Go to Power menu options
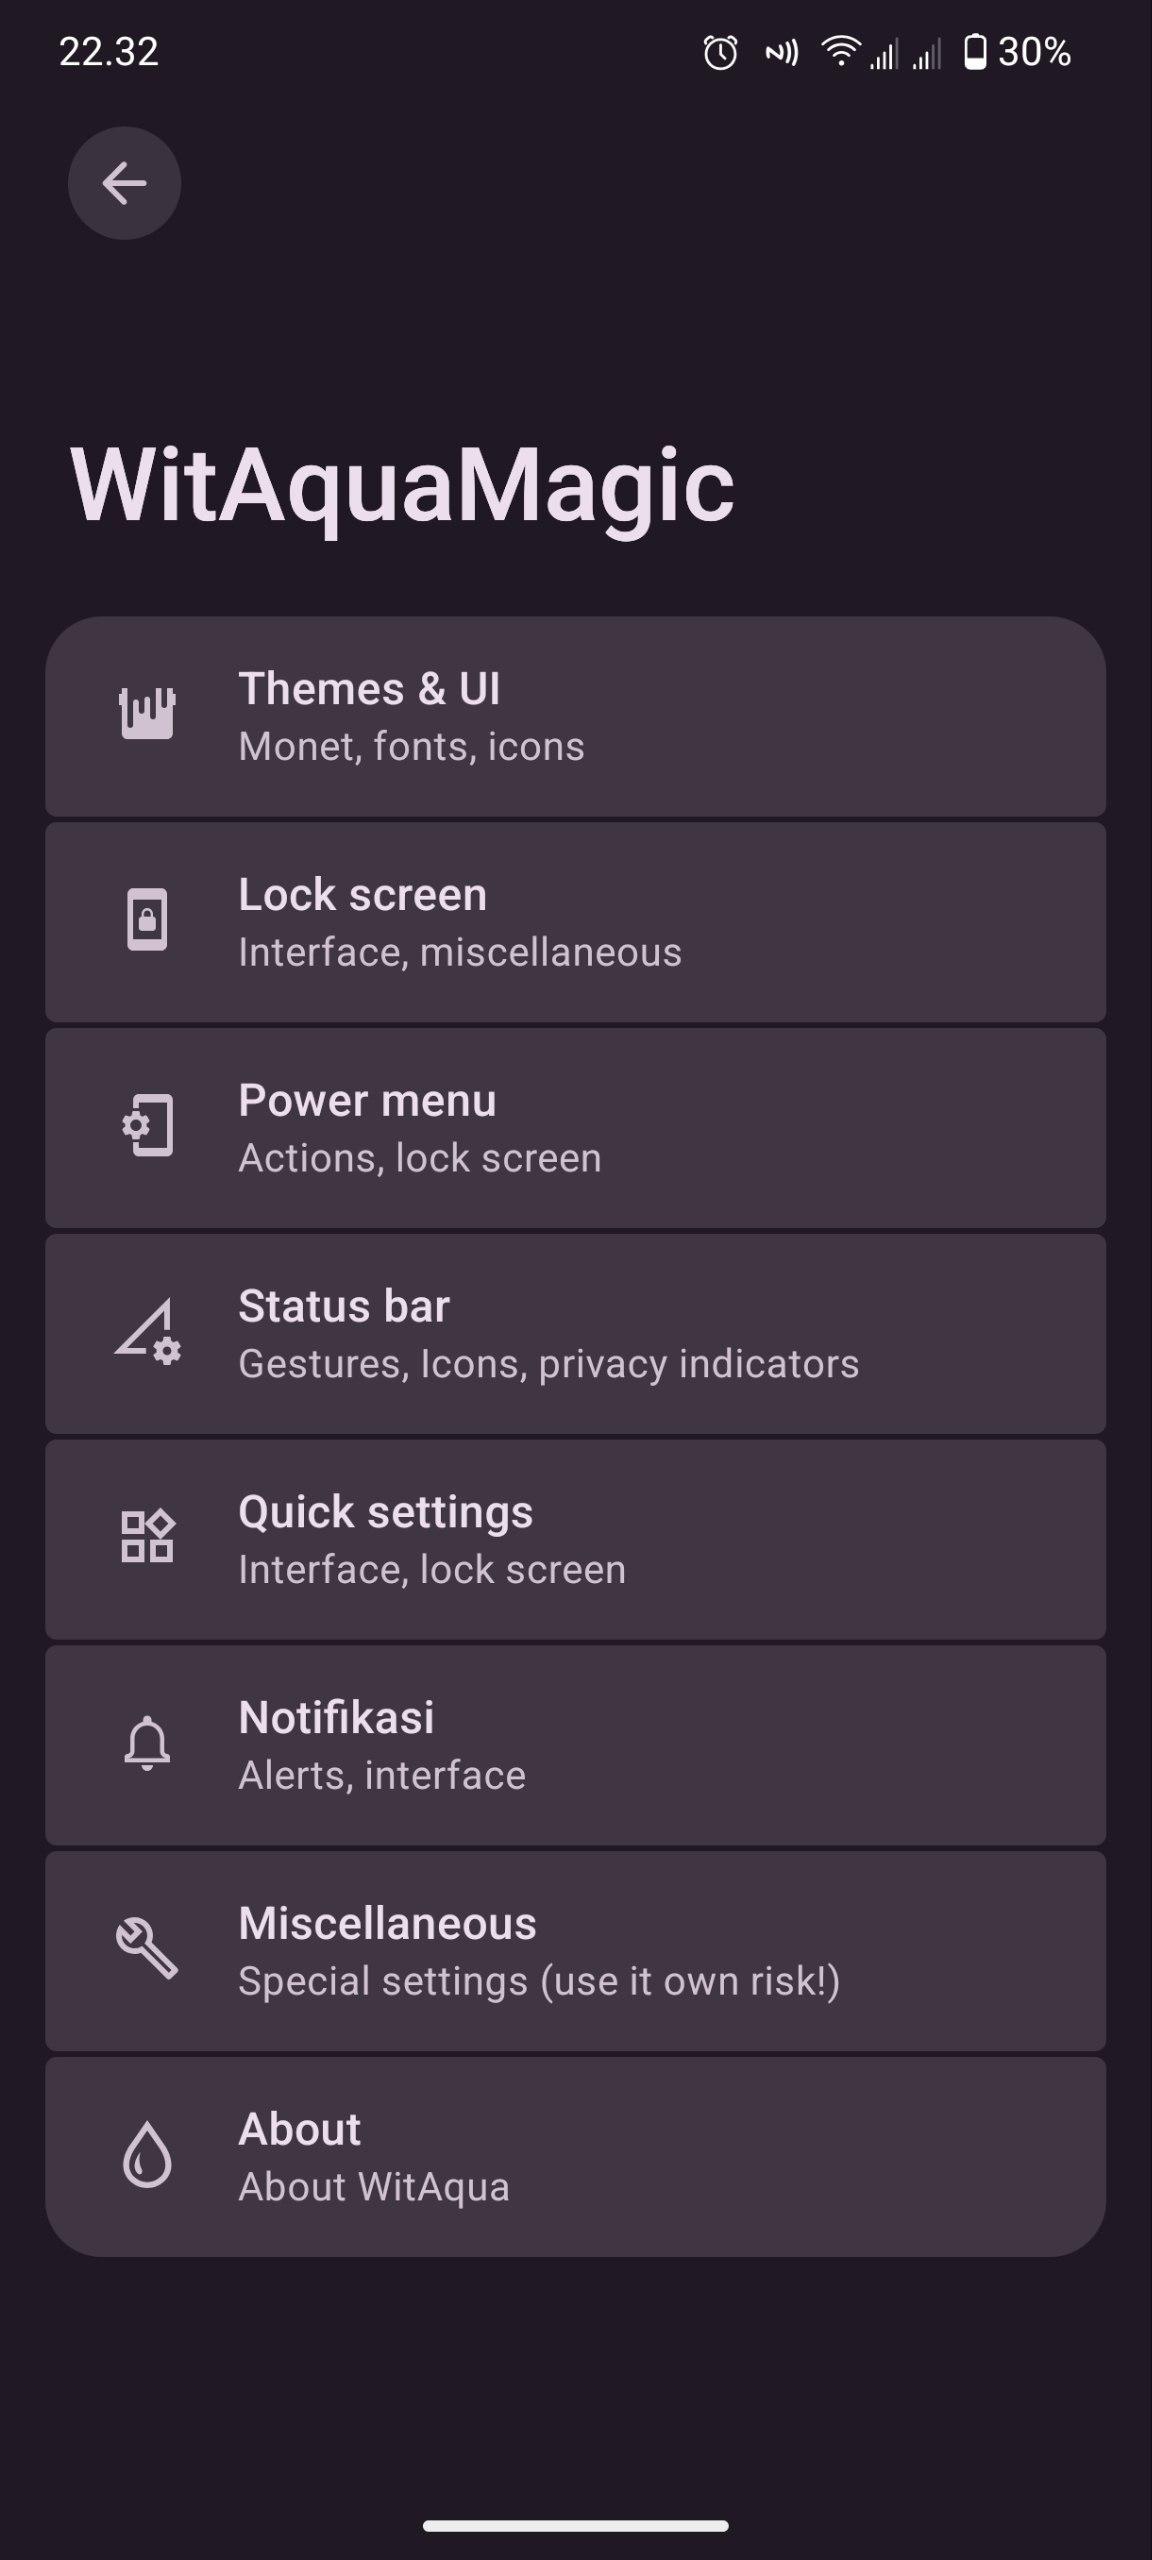Screen dimensions: 1152x2560 click(x=575, y=1128)
